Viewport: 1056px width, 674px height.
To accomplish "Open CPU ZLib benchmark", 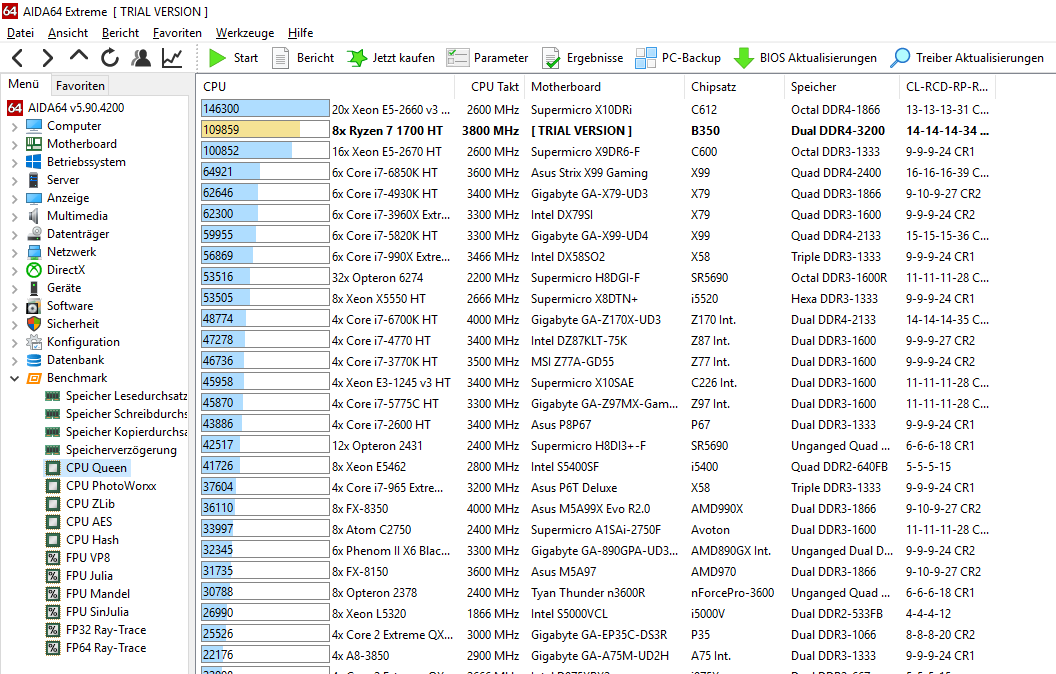I will [80, 504].
